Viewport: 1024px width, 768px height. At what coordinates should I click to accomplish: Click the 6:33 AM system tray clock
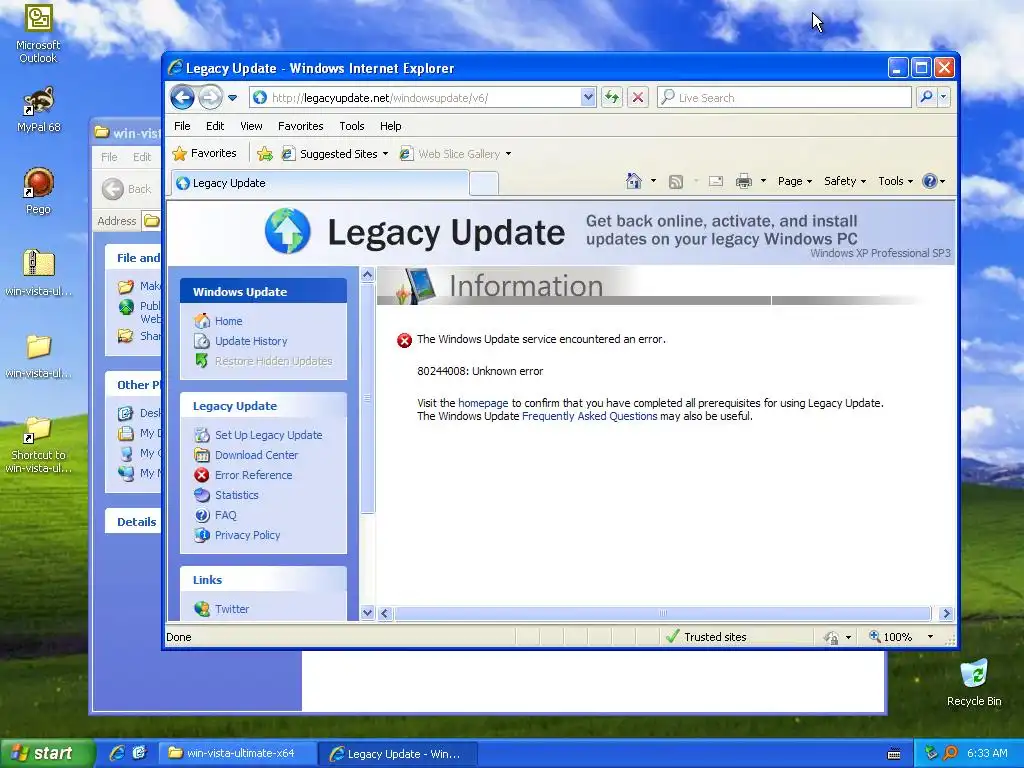tap(987, 753)
